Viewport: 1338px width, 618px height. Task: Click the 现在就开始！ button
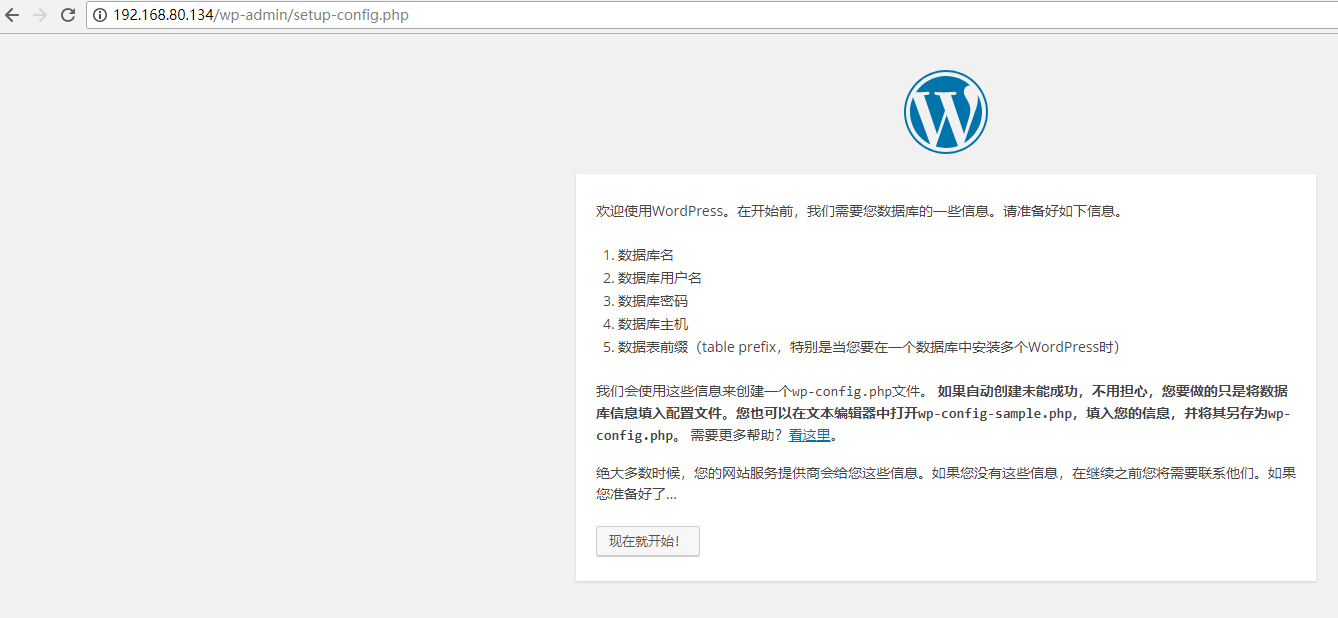(647, 541)
